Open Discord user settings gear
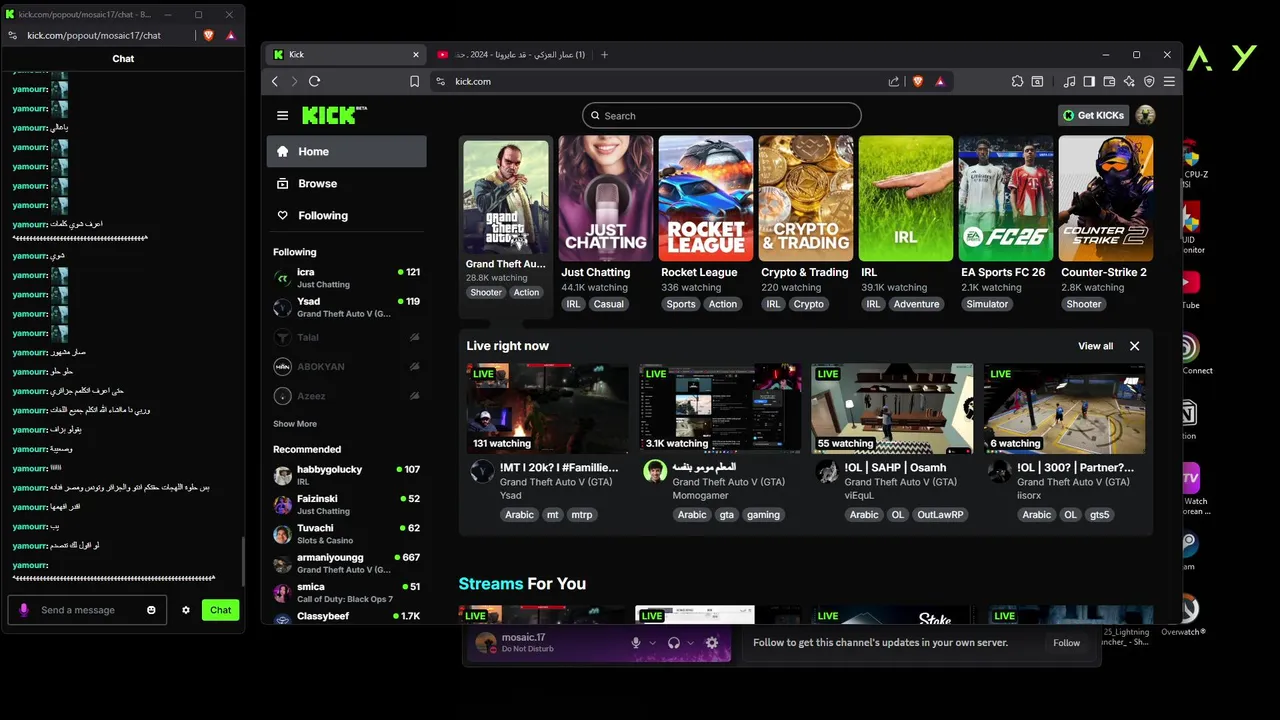This screenshot has height=720, width=1280. tap(712, 643)
